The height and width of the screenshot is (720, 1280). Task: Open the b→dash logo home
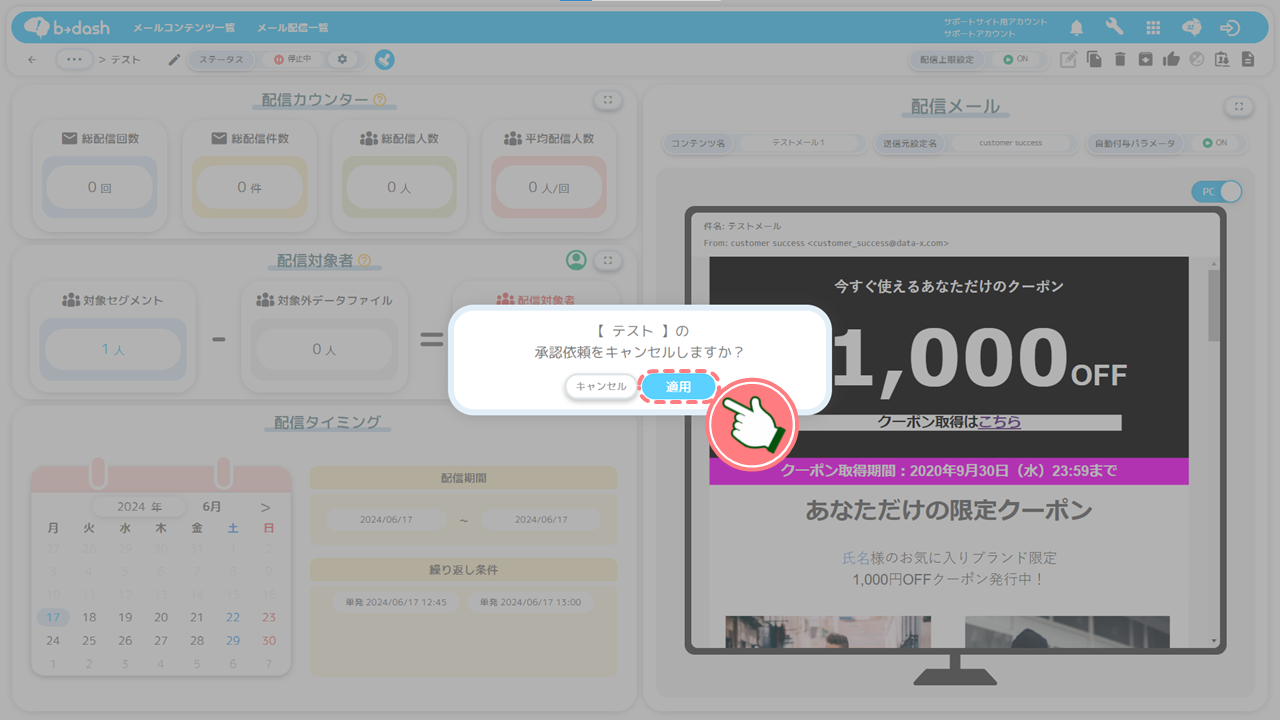[67, 27]
